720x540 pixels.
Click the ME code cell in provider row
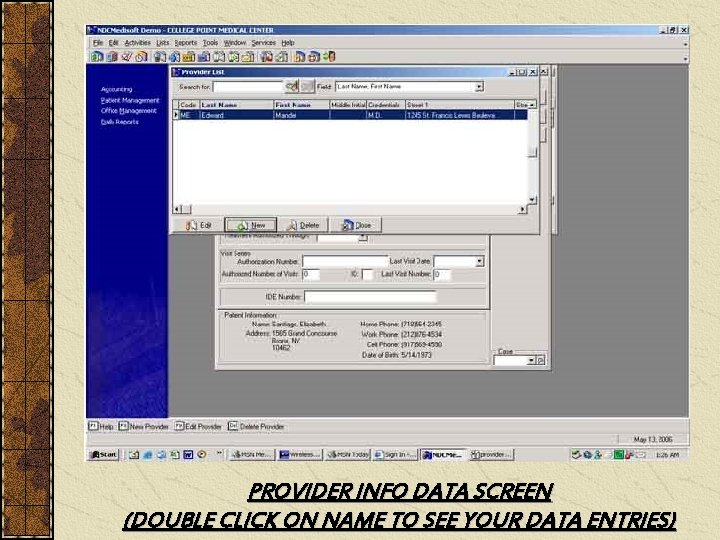tap(189, 115)
